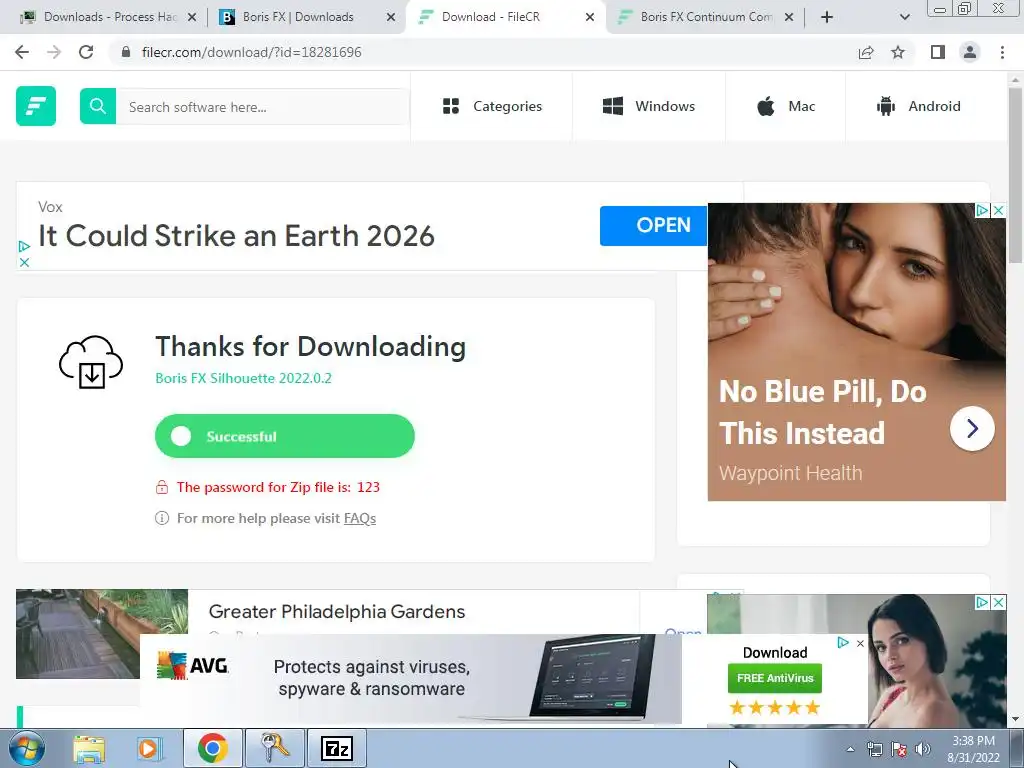Viewport: 1024px width, 768px height.
Task: Click the Greater Philadelphia Gardens ad title
Action: coord(337,612)
